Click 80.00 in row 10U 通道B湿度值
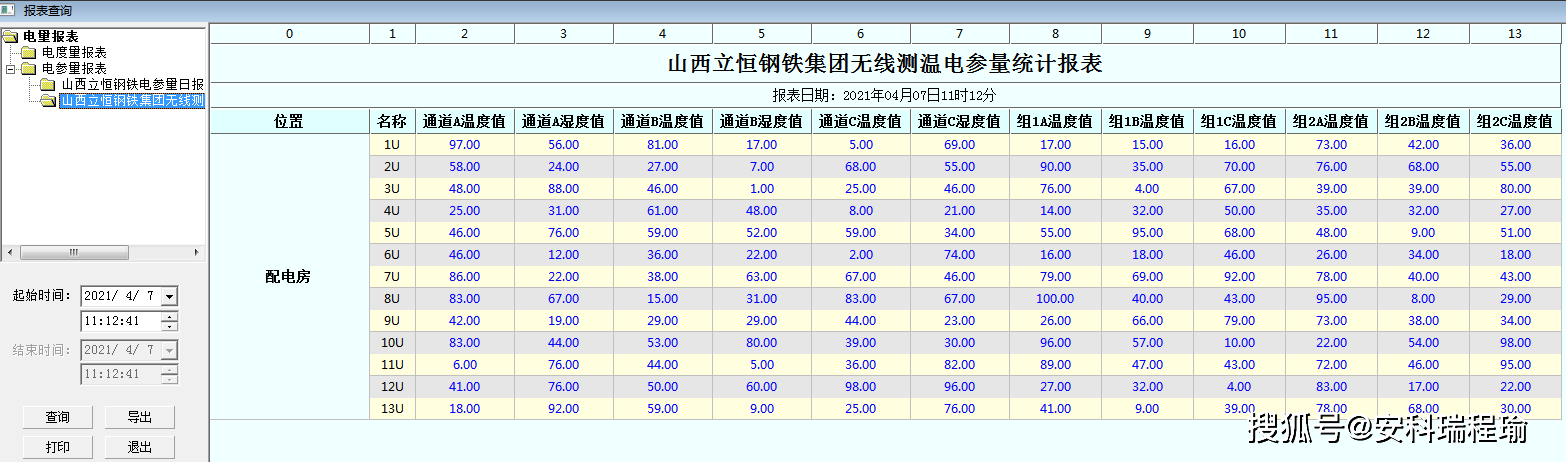 762,343
